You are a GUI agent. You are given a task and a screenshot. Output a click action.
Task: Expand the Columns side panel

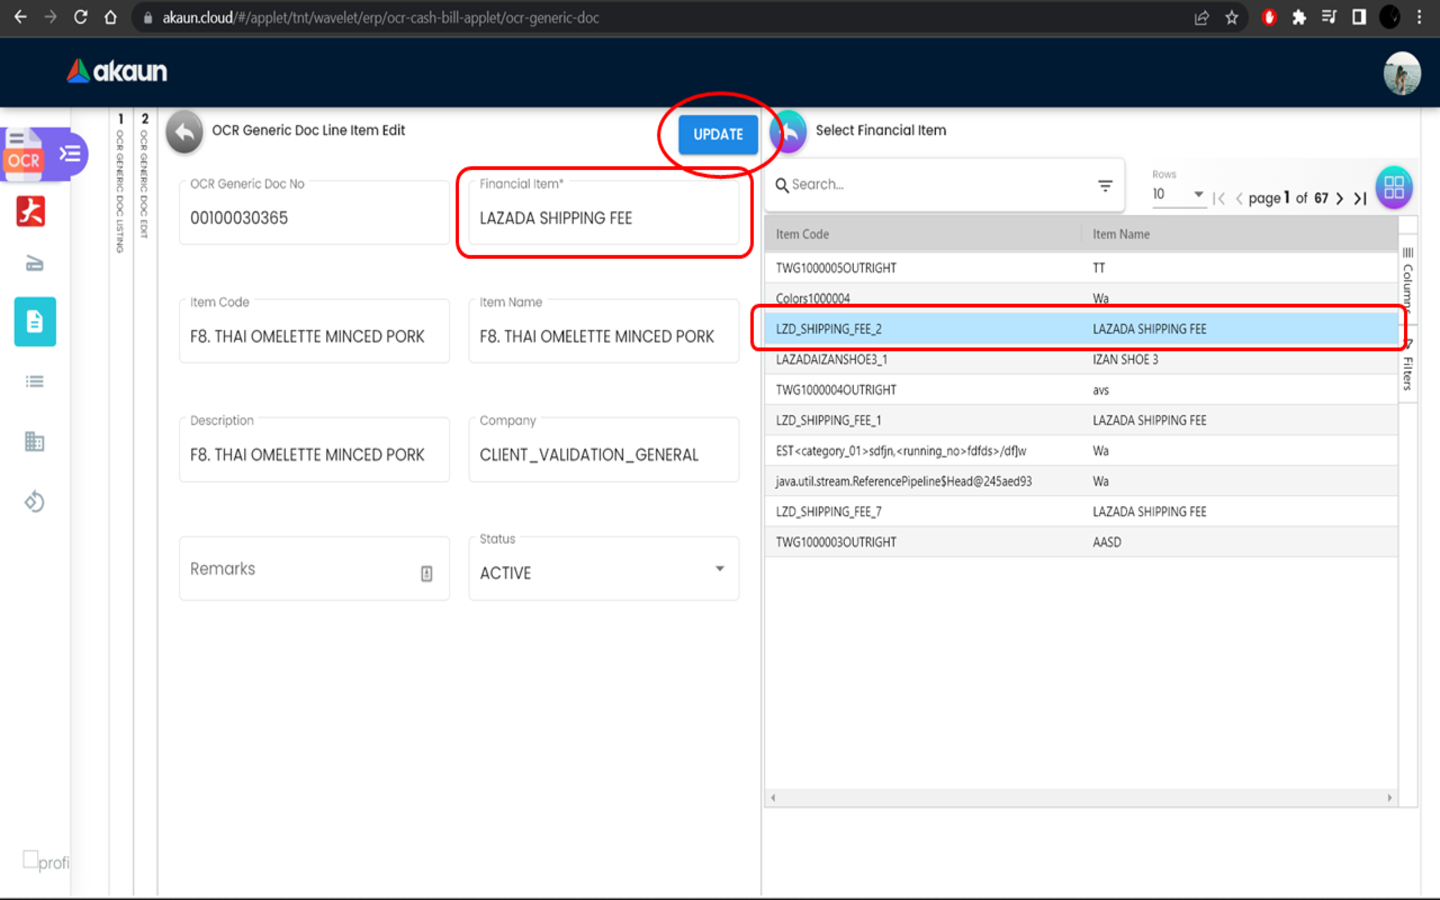pos(1408,280)
